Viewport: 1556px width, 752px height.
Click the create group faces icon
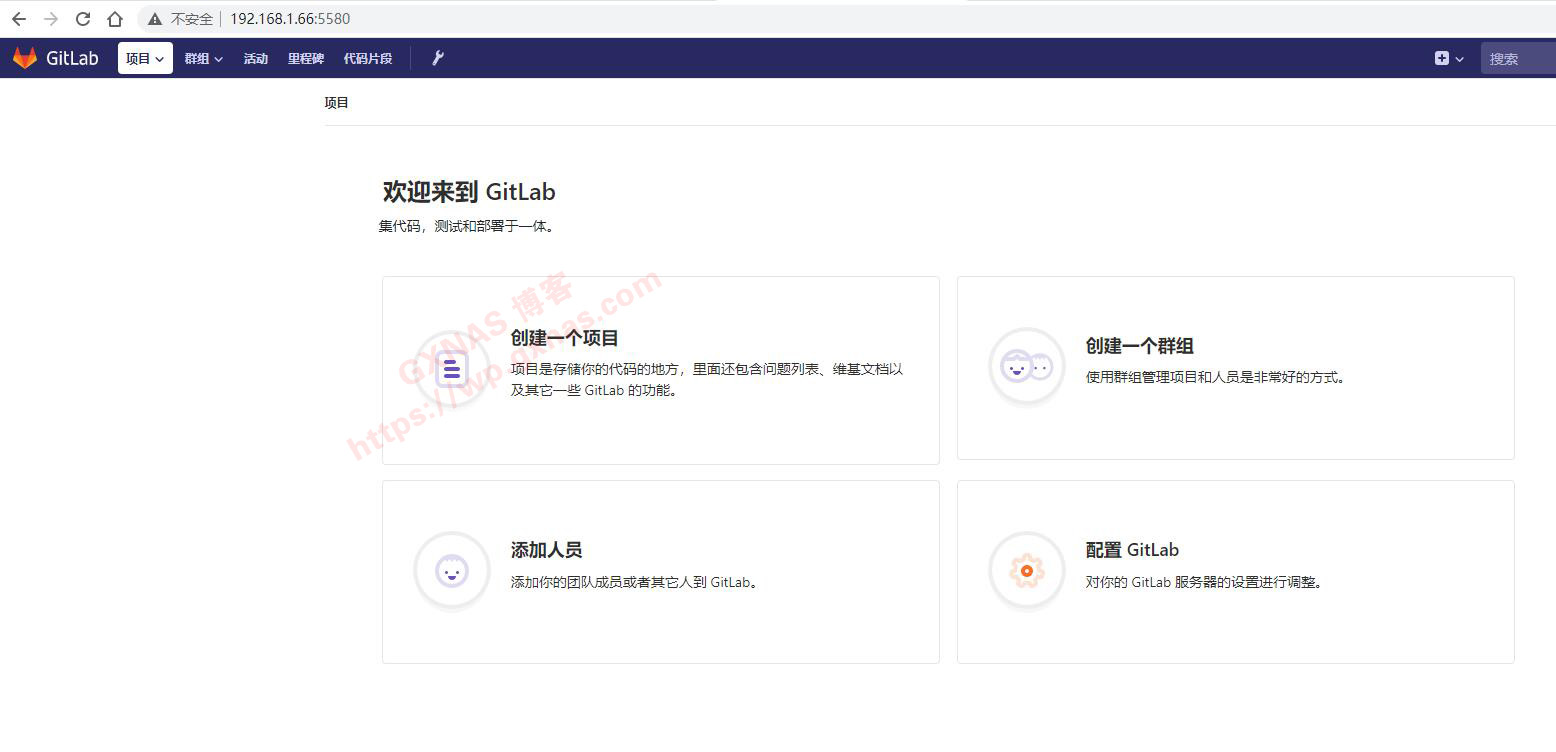pos(1026,367)
